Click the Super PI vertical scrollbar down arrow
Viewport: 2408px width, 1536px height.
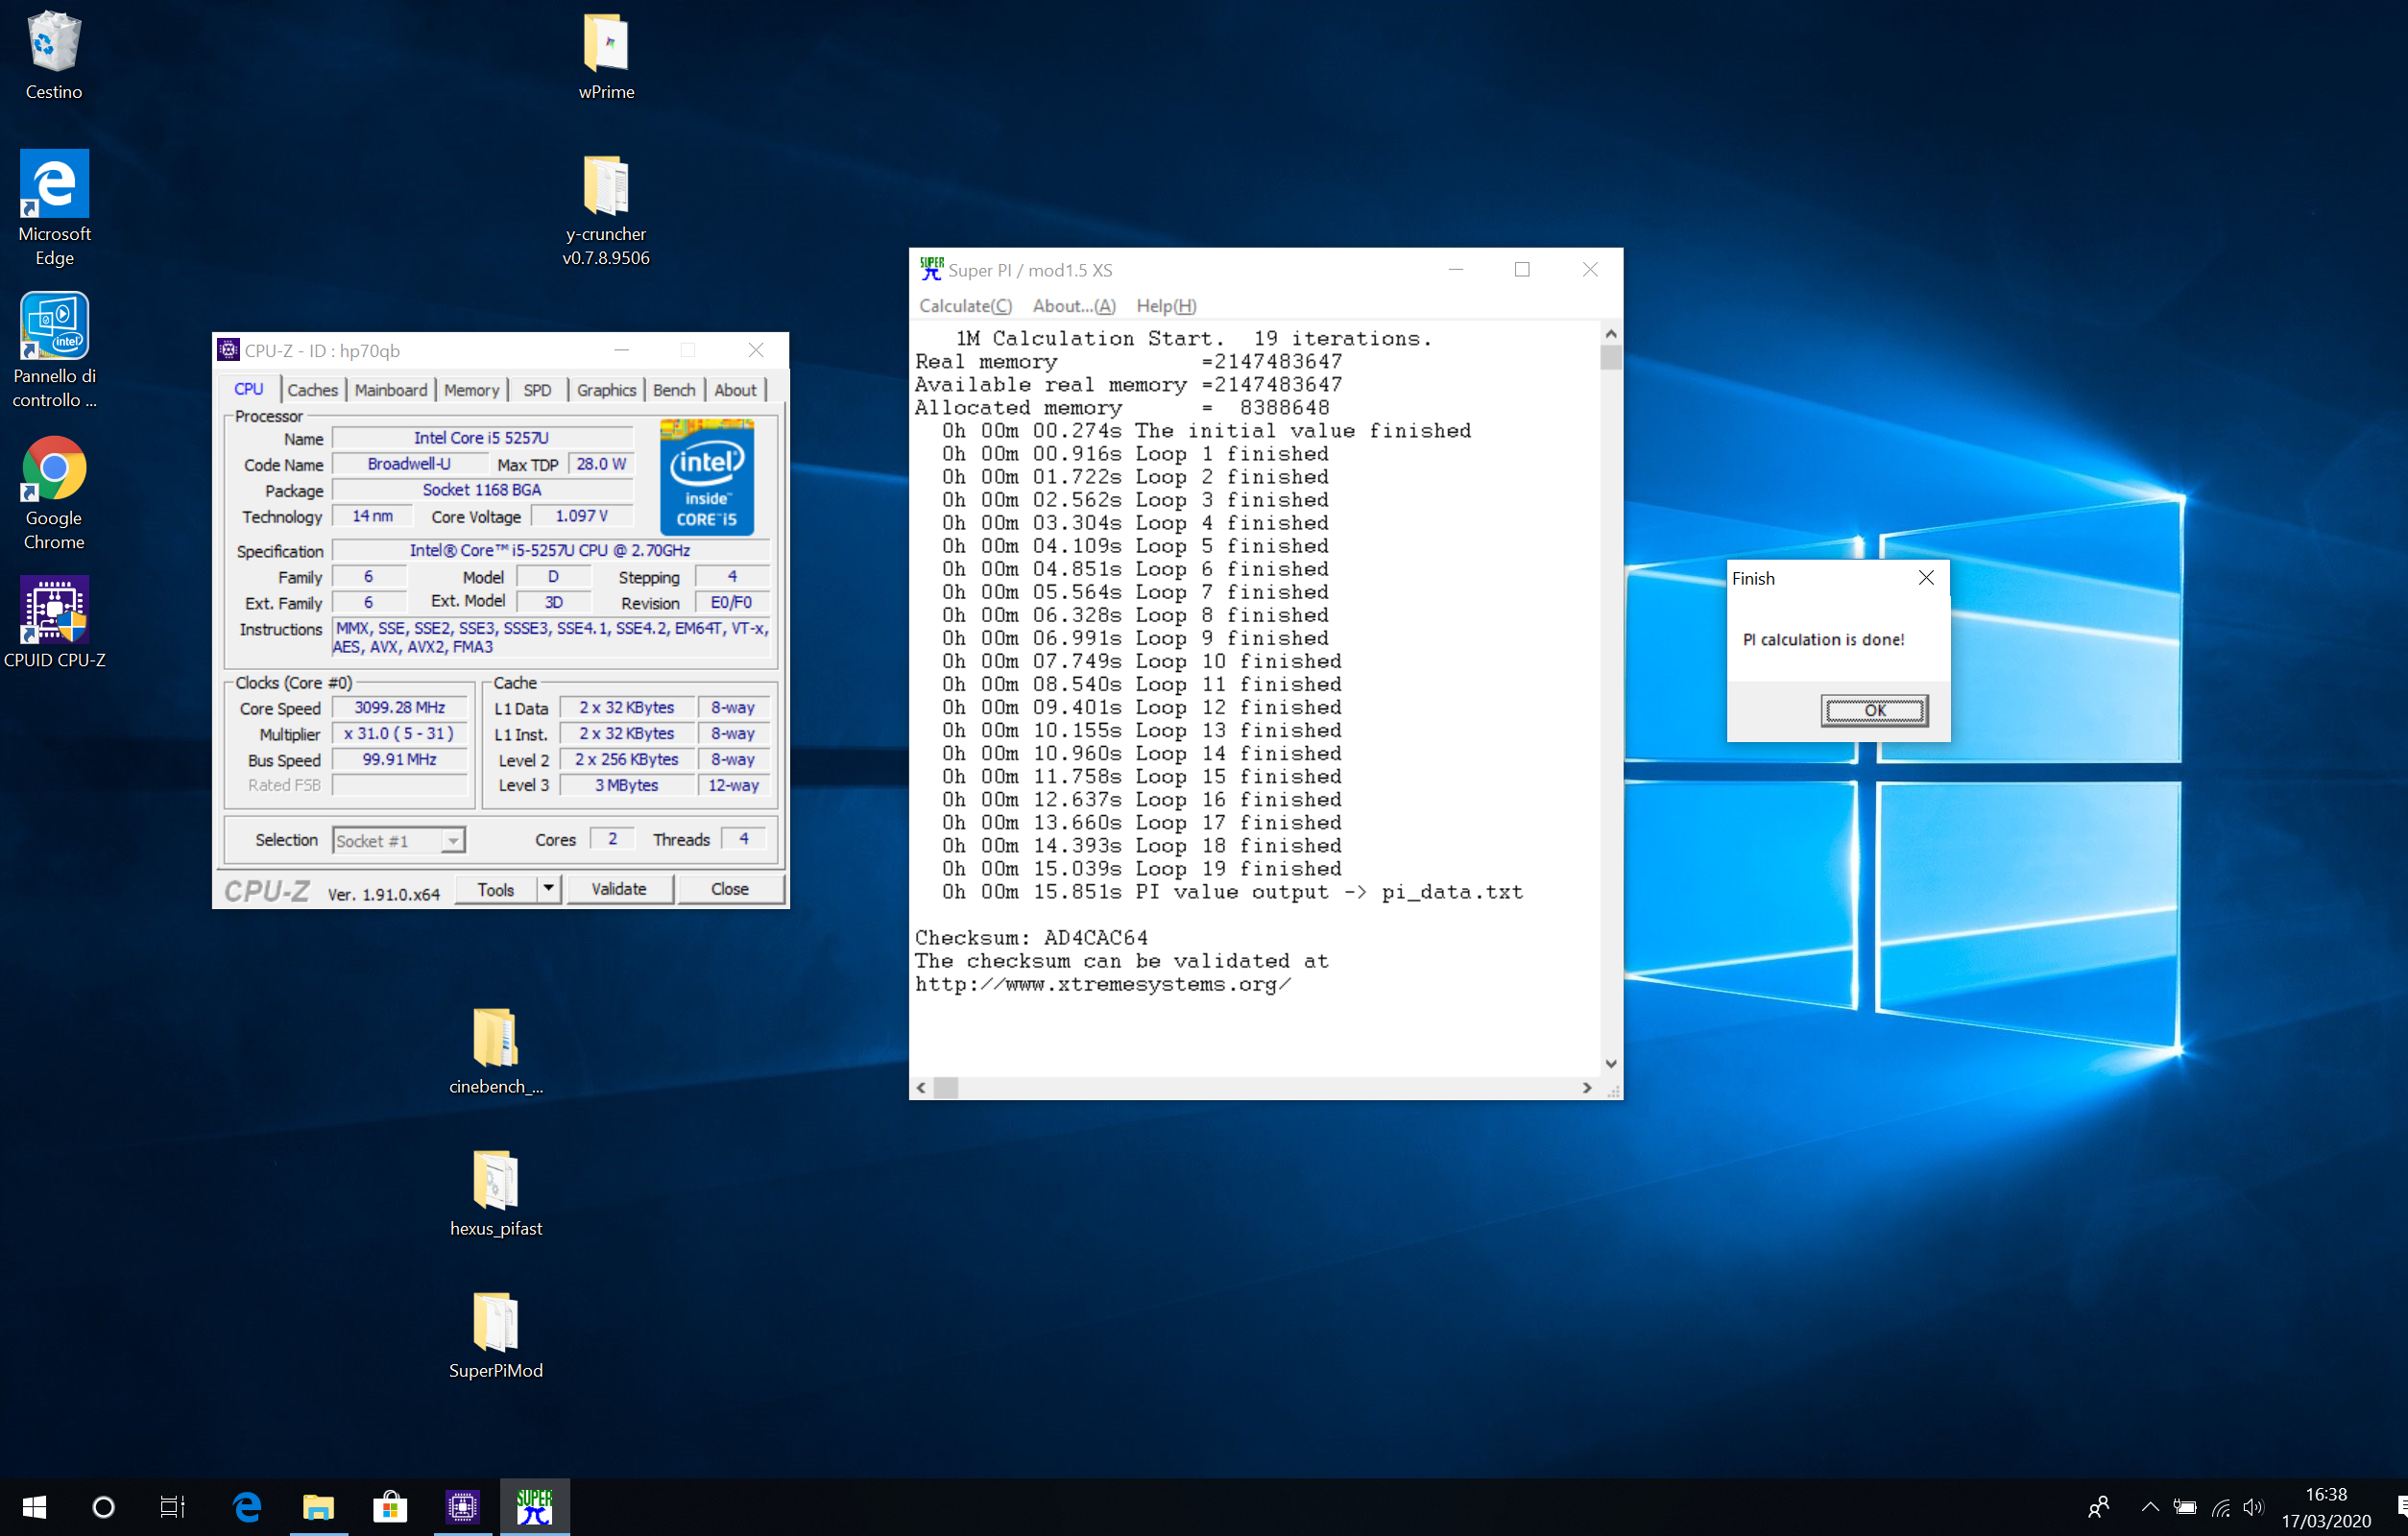1611,1064
